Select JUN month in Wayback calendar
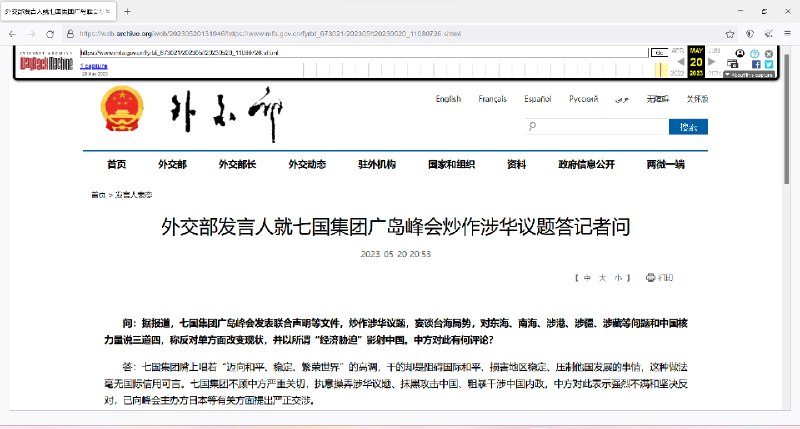This screenshot has width=800, height=429. coord(714,51)
